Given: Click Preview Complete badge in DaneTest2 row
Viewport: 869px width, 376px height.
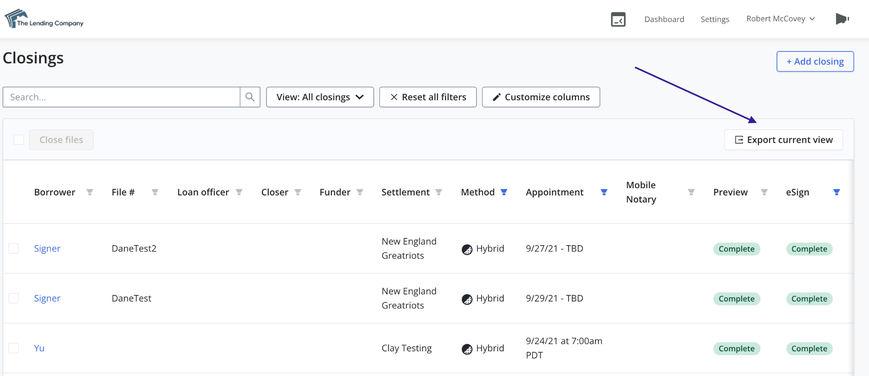Looking at the screenshot, I should [x=737, y=249].
